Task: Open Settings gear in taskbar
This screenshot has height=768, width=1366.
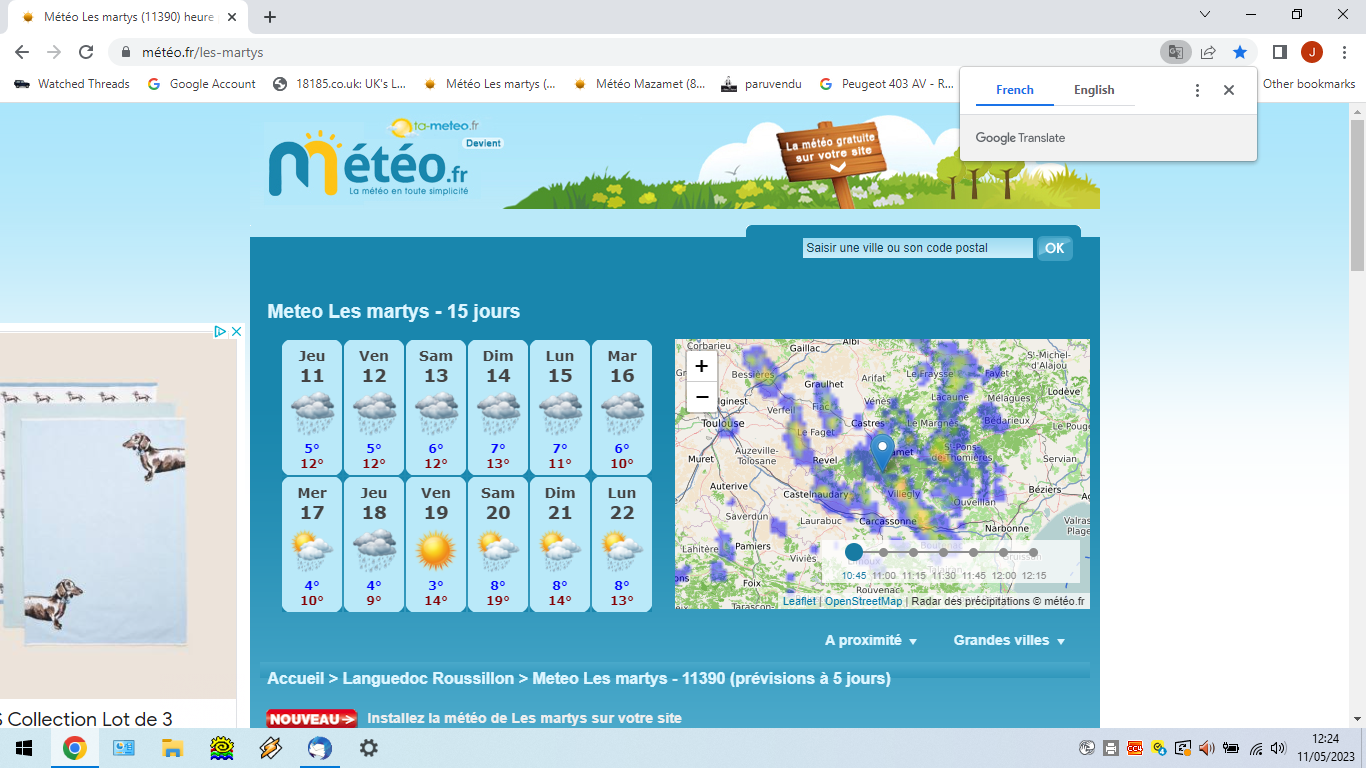Action: coord(368,748)
